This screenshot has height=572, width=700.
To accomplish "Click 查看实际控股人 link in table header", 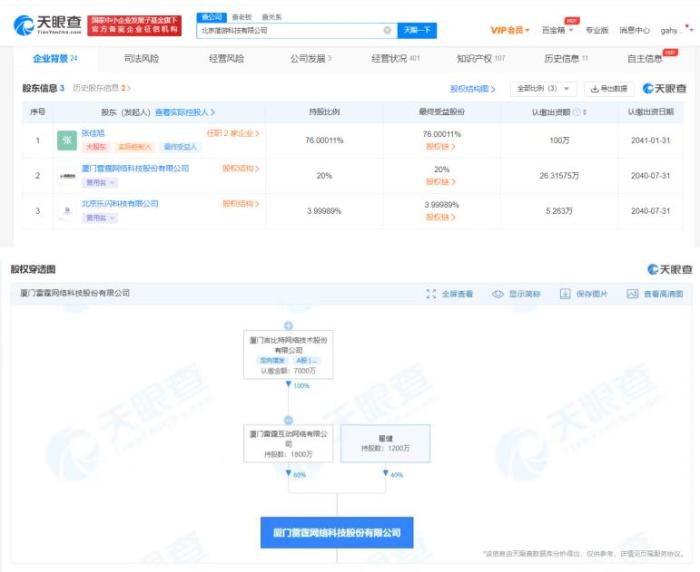I will click(185, 113).
